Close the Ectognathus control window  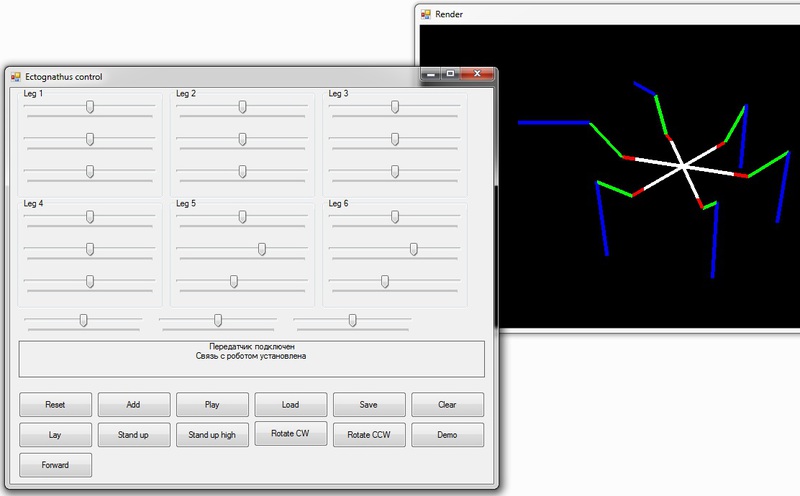pos(477,75)
